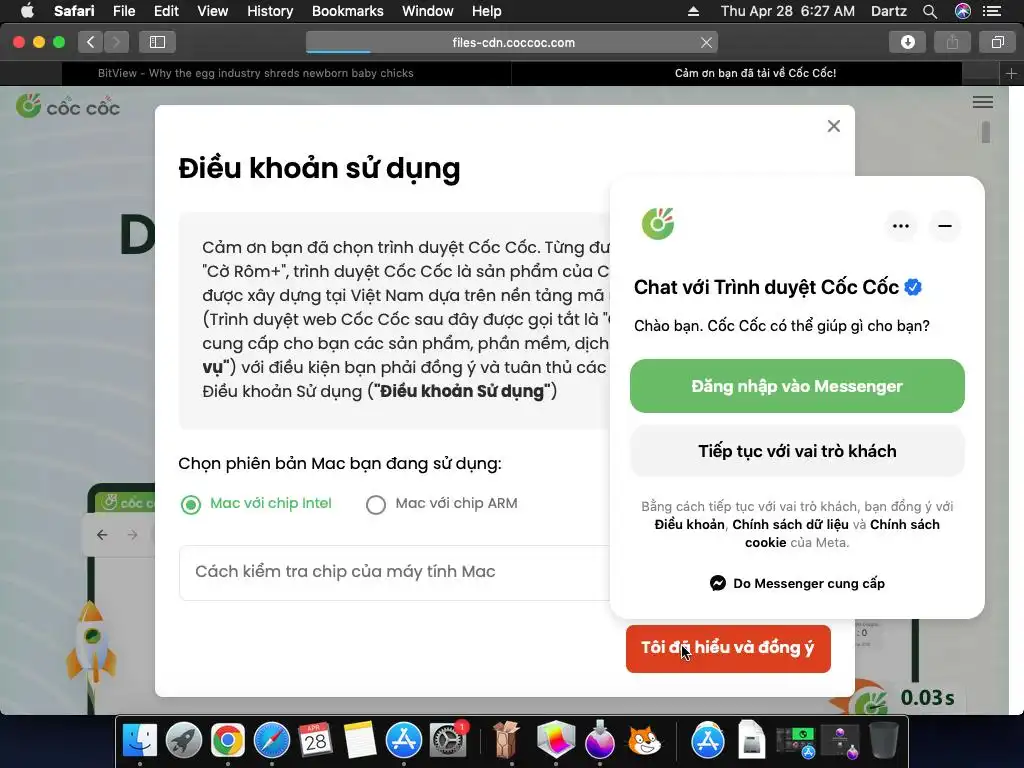
Task: Open Scratch cat app in Dock
Action: click(644, 740)
